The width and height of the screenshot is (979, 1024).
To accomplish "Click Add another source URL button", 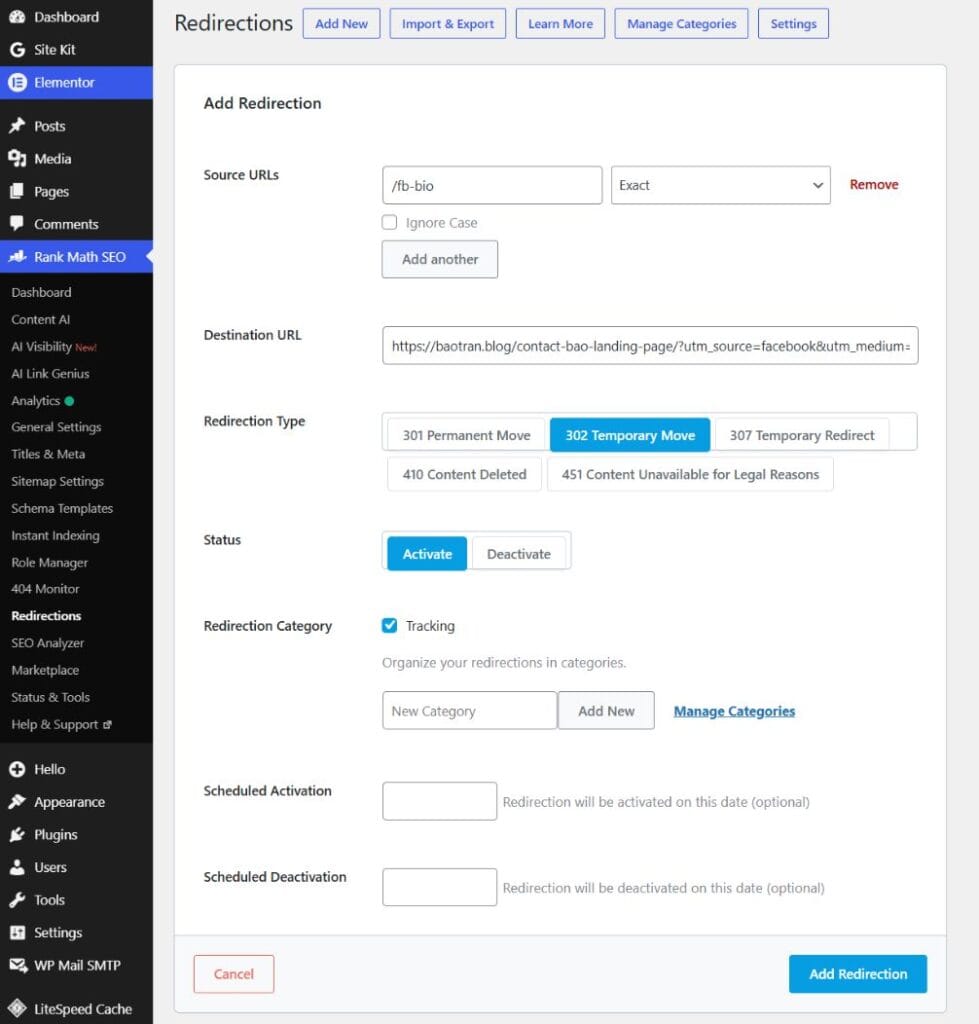I will tap(440, 259).
